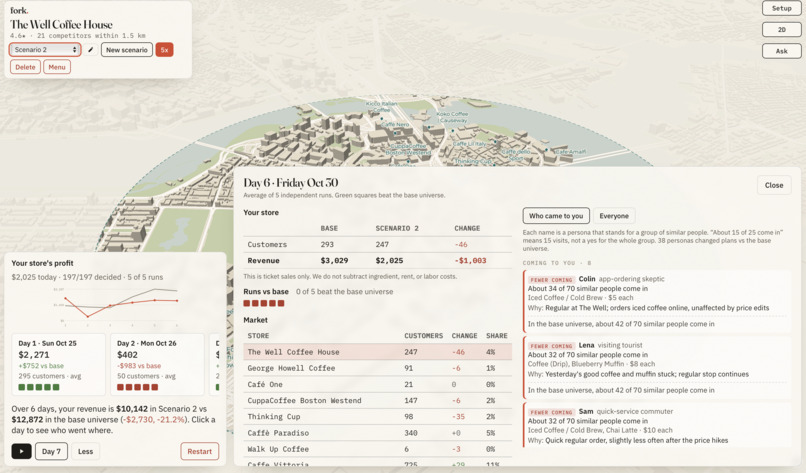Select Café One market row
Image resolution: width=806 pixels, height=473 pixels.
[x=377, y=385]
